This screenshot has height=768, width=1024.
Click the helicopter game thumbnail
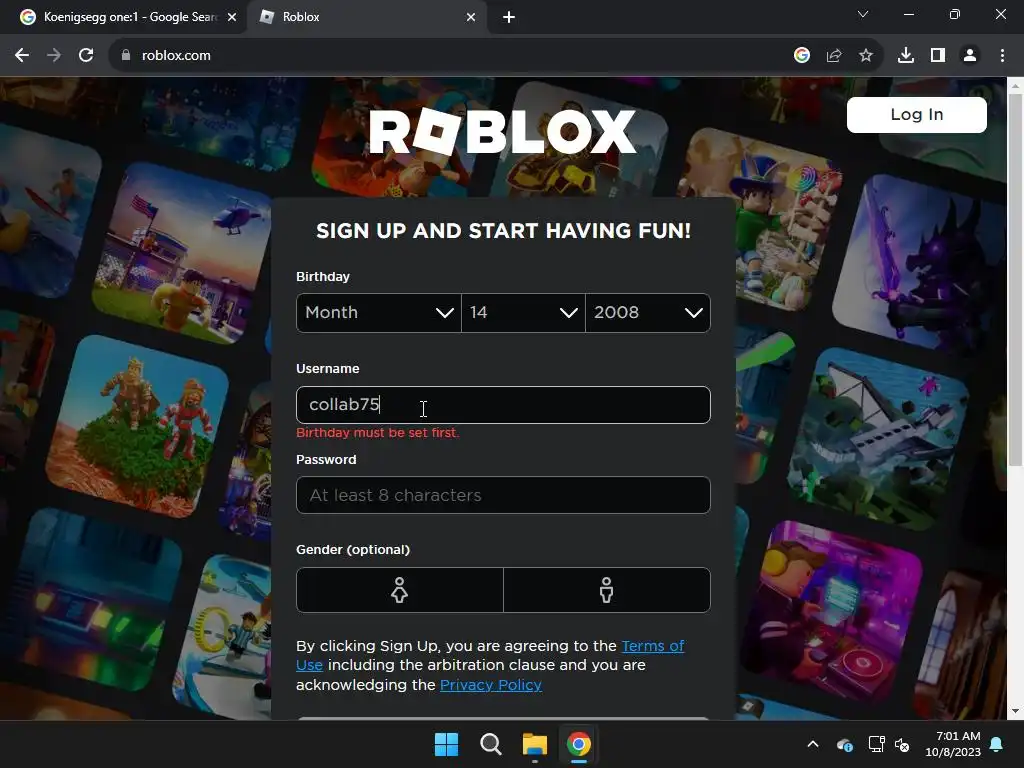183,255
